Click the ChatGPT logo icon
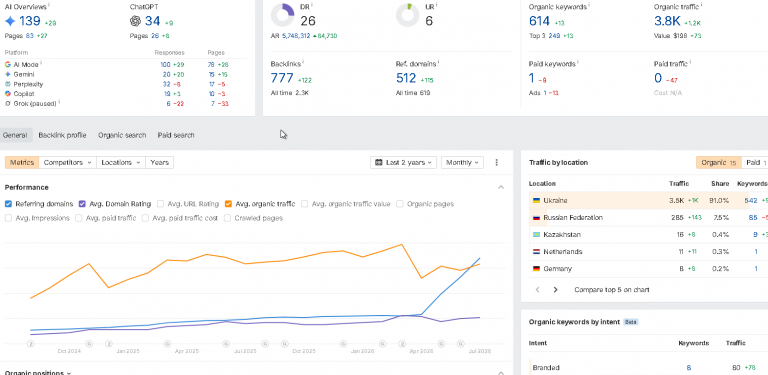 (x=135, y=21)
